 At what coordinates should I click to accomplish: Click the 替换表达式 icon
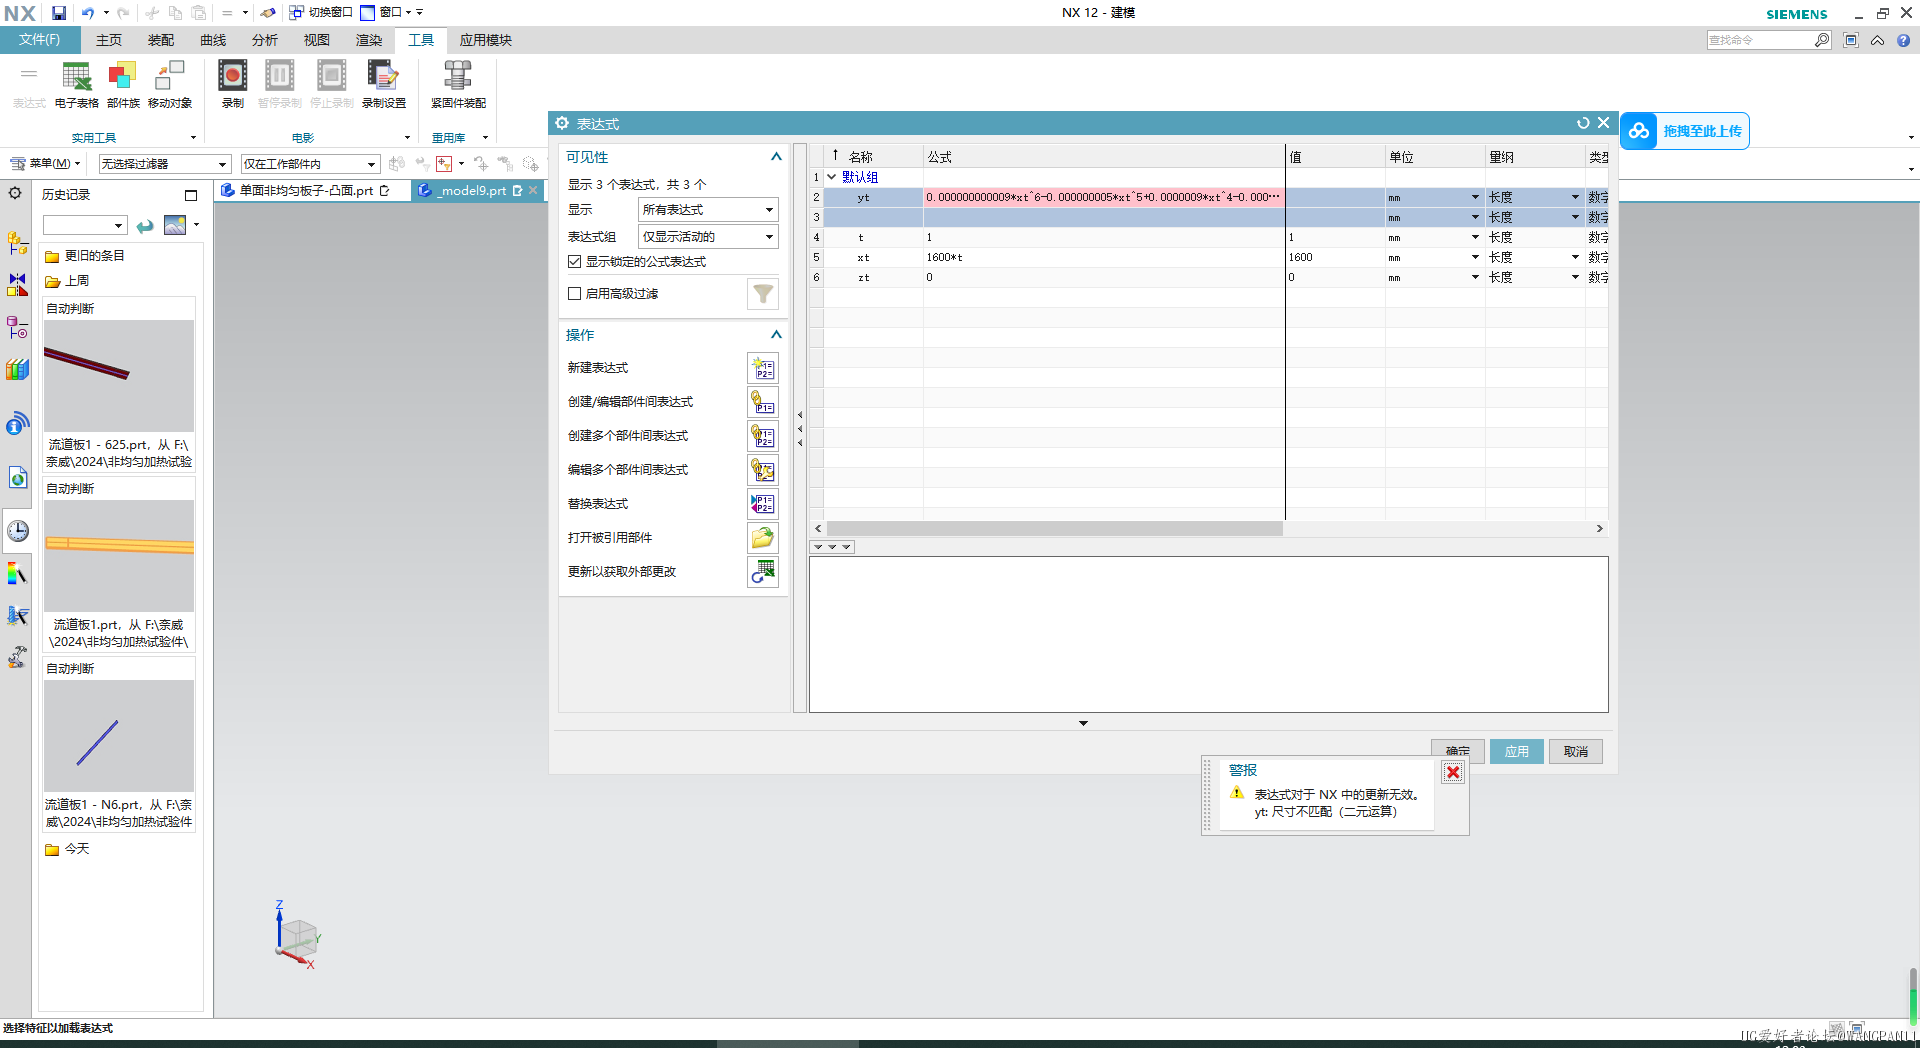pyautogui.click(x=763, y=504)
